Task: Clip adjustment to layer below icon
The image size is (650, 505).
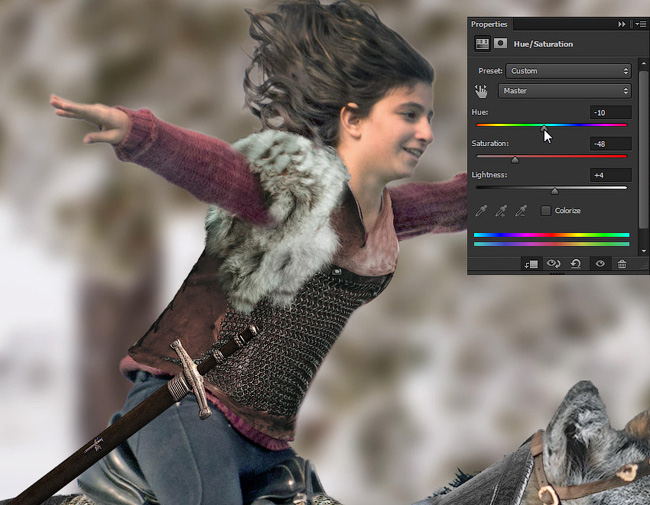Action: (x=531, y=264)
